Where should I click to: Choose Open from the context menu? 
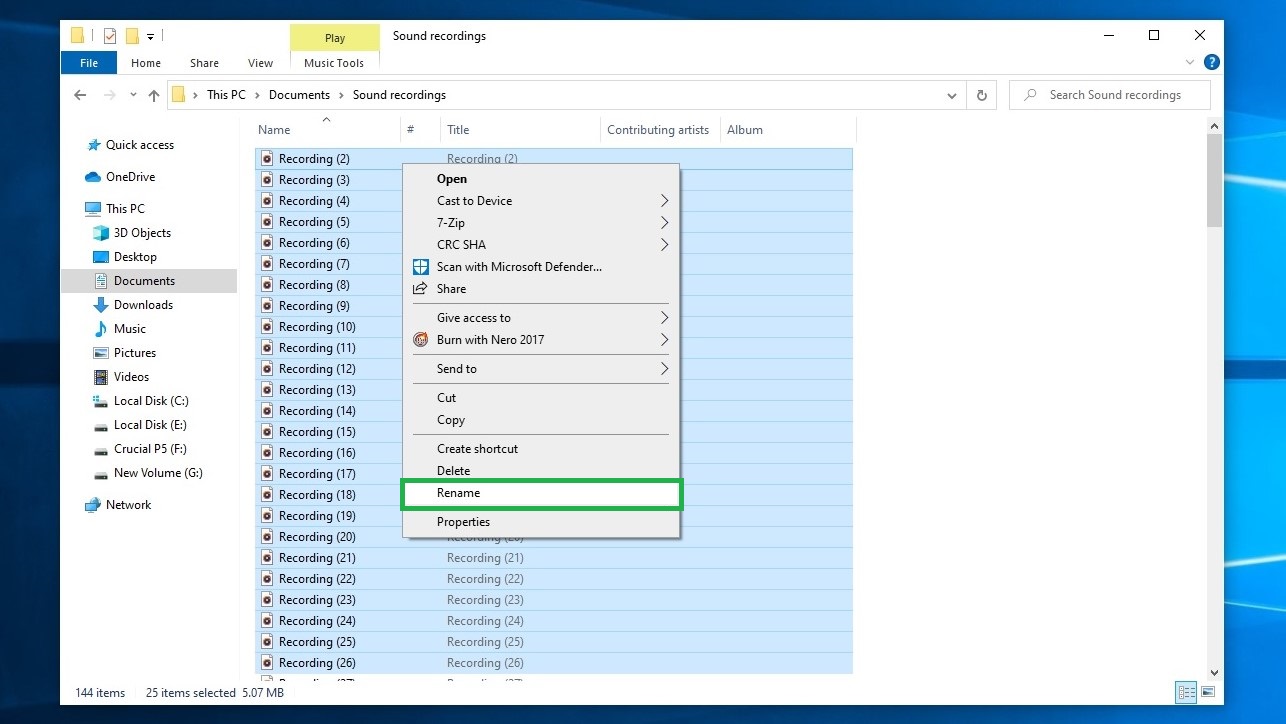tap(541, 179)
